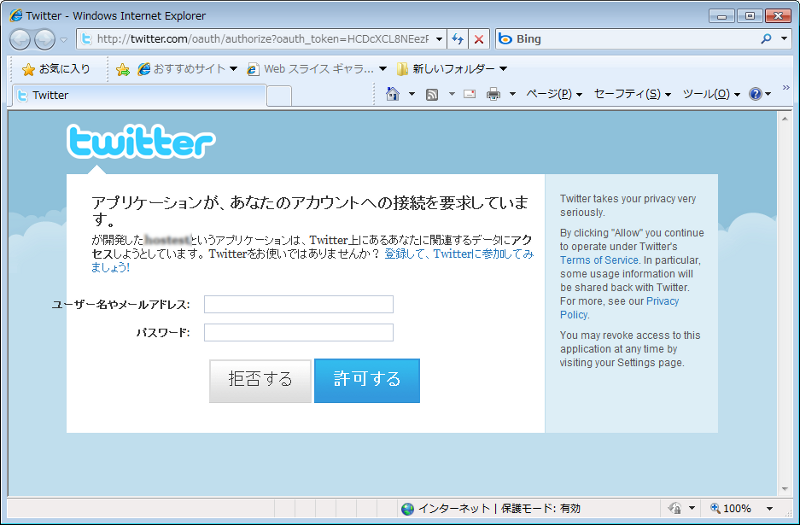The image size is (800, 525).
Task: Open a new blank tab
Action: pyautogui.click(x=279, y=96)
